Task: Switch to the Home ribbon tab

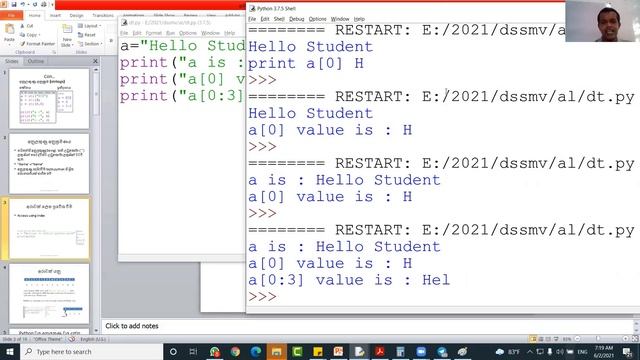Action: click(35, 16)
